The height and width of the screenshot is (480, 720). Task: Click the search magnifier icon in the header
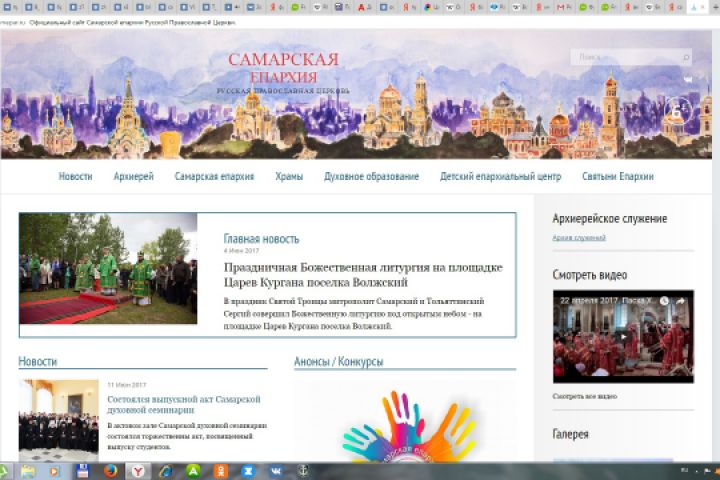(686, 57)
